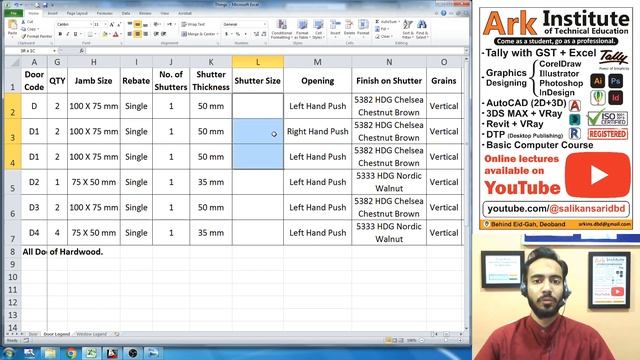Click the Undo icon in Quick Access Toolbar

click(16, 5)
